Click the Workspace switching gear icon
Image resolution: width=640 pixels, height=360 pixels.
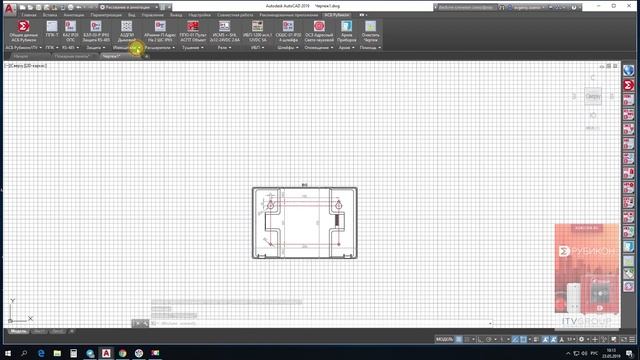(582, 340)
